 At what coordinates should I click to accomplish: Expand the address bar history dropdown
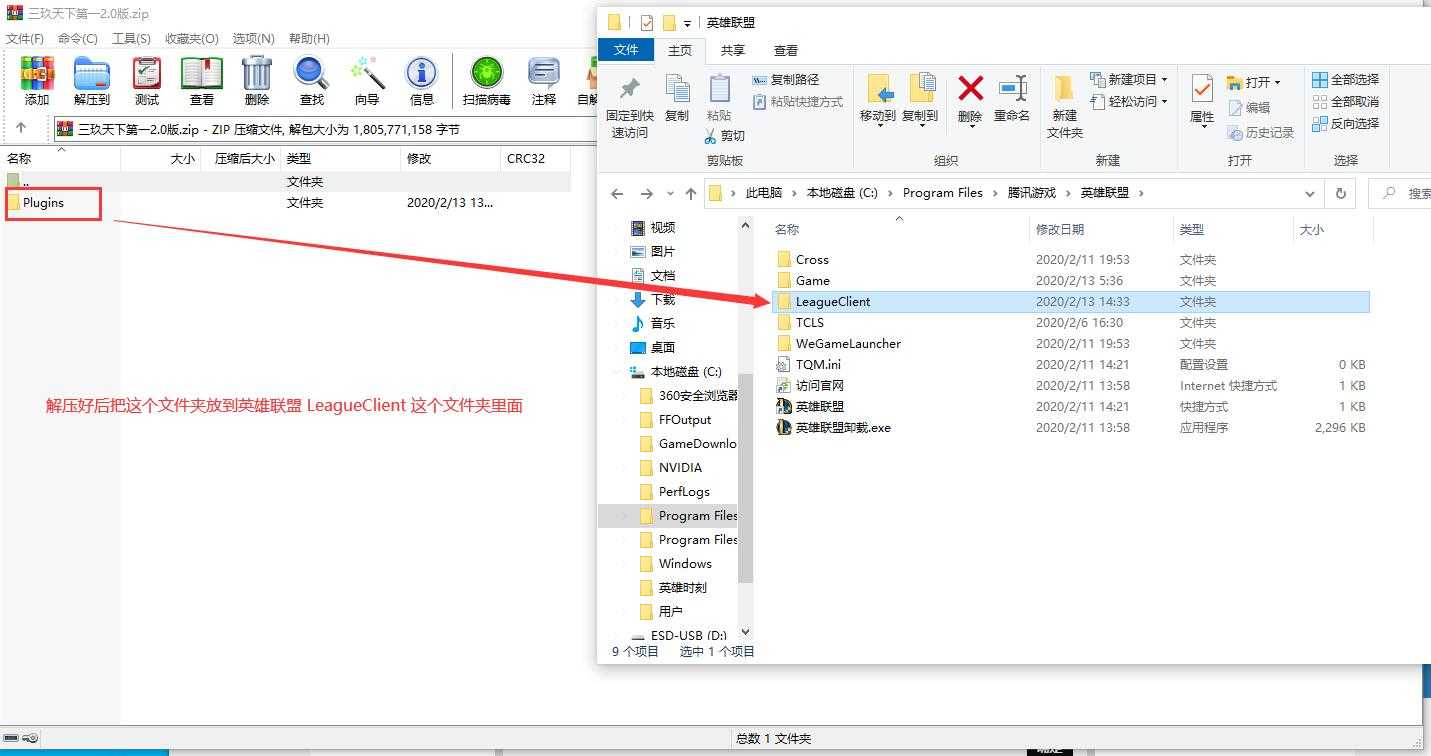1310,194
